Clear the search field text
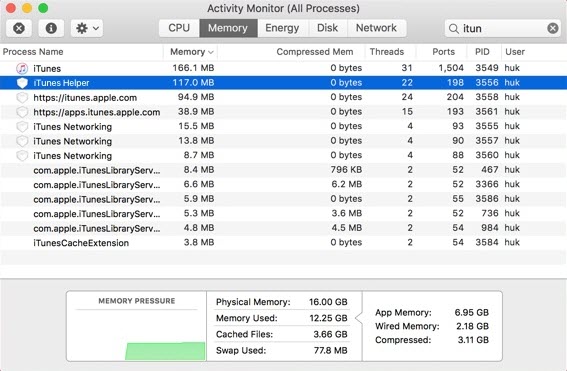Image resolution: width=567 pixels, height=371 pixels. click(x=553, y=28)
